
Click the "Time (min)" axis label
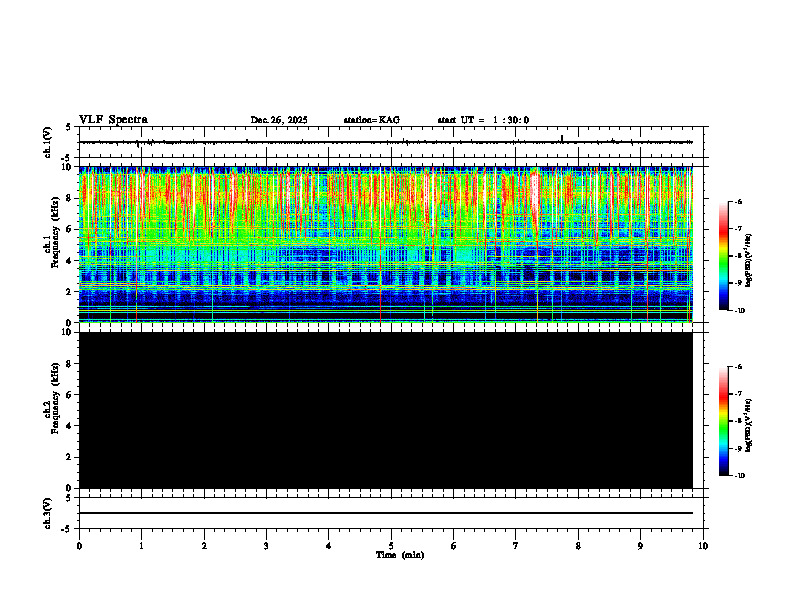pyautogui.click(x=400, y=555)
